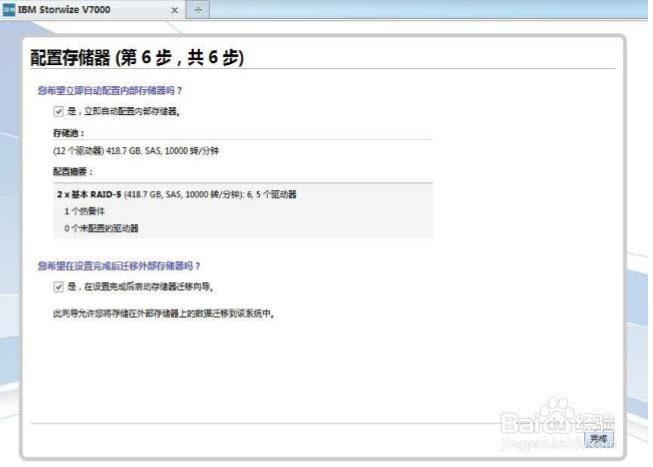653x467 pixels.
Task: Click the description text about migrating external data
Action: pos(164,314)
